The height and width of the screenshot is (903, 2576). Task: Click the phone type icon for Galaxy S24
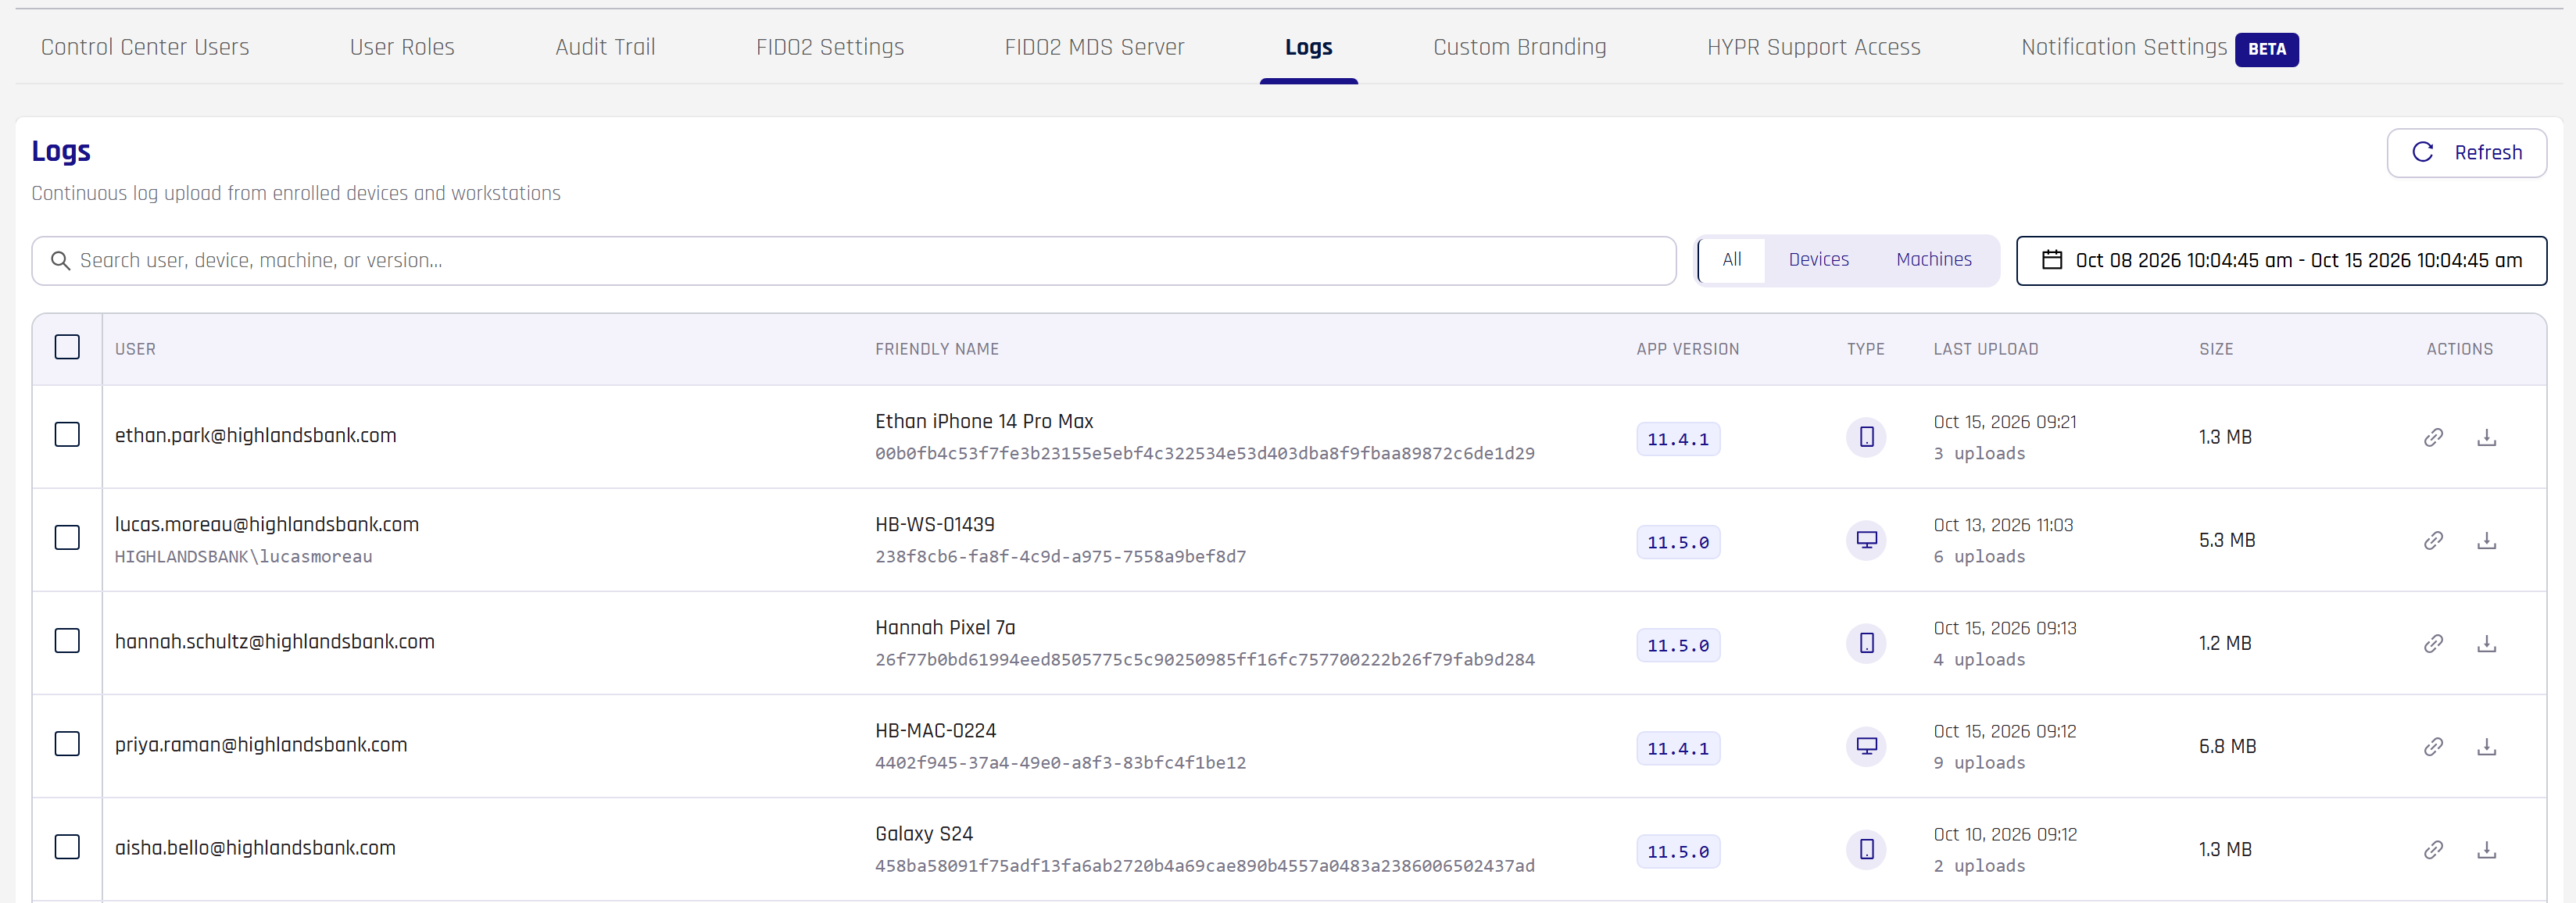click(1866, 849)
